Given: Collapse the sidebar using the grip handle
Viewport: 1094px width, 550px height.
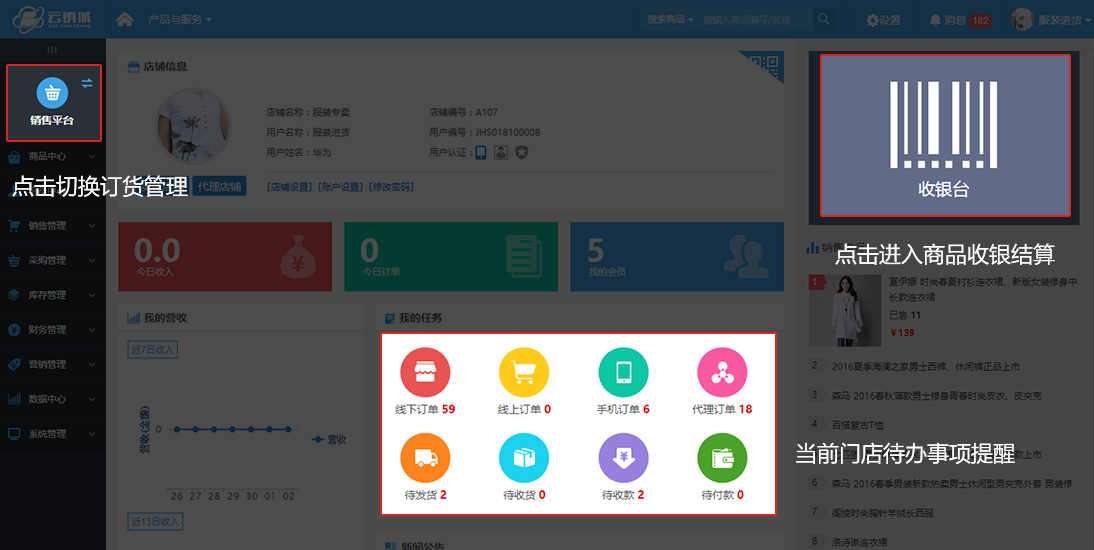Looking at the screenshot, I should 52,50.
